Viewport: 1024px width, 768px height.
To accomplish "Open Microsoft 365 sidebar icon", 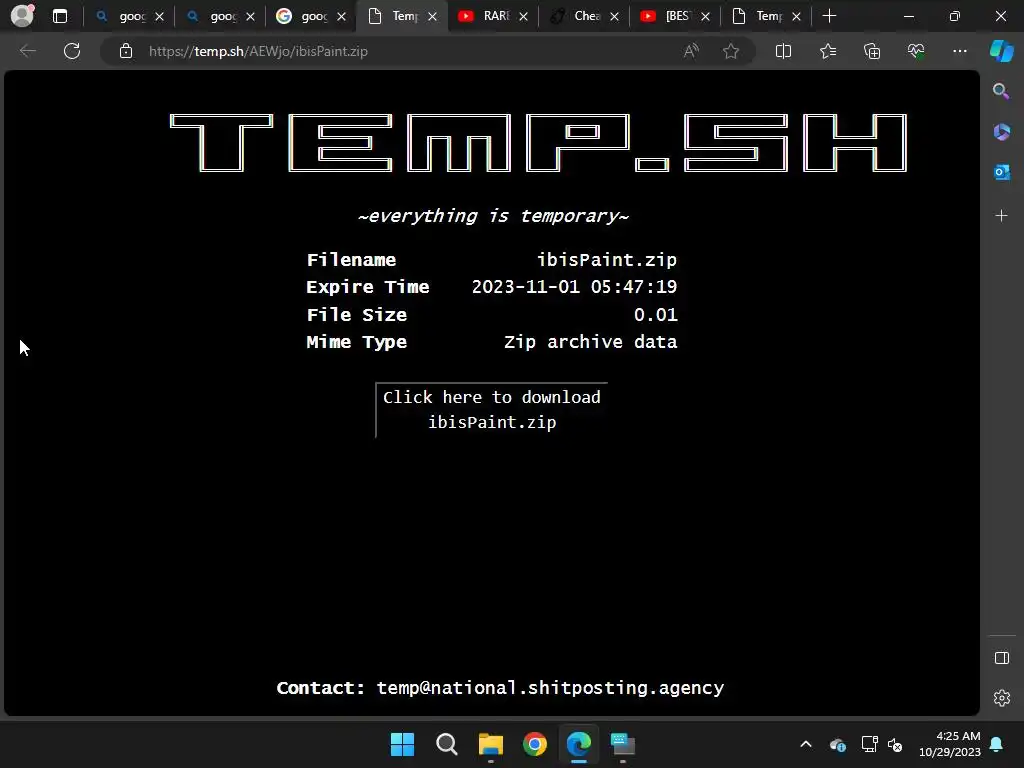I will pos(1001,132).
